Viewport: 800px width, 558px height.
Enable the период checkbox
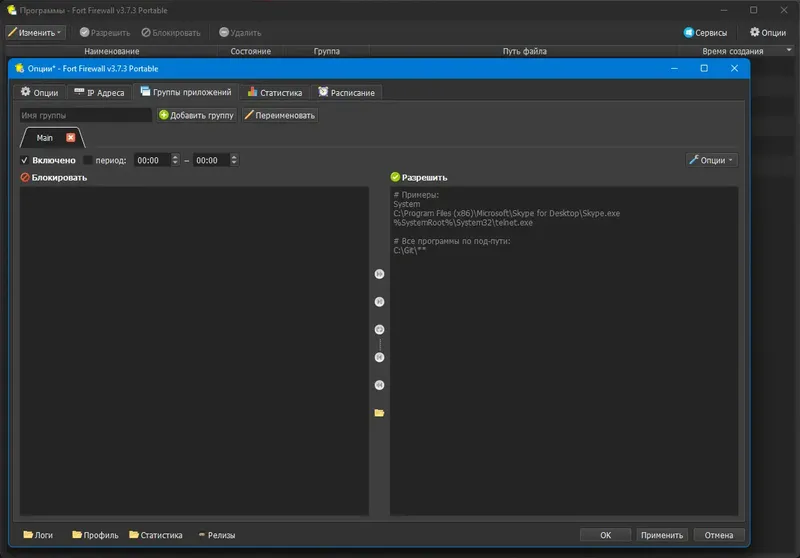(88, 160)
